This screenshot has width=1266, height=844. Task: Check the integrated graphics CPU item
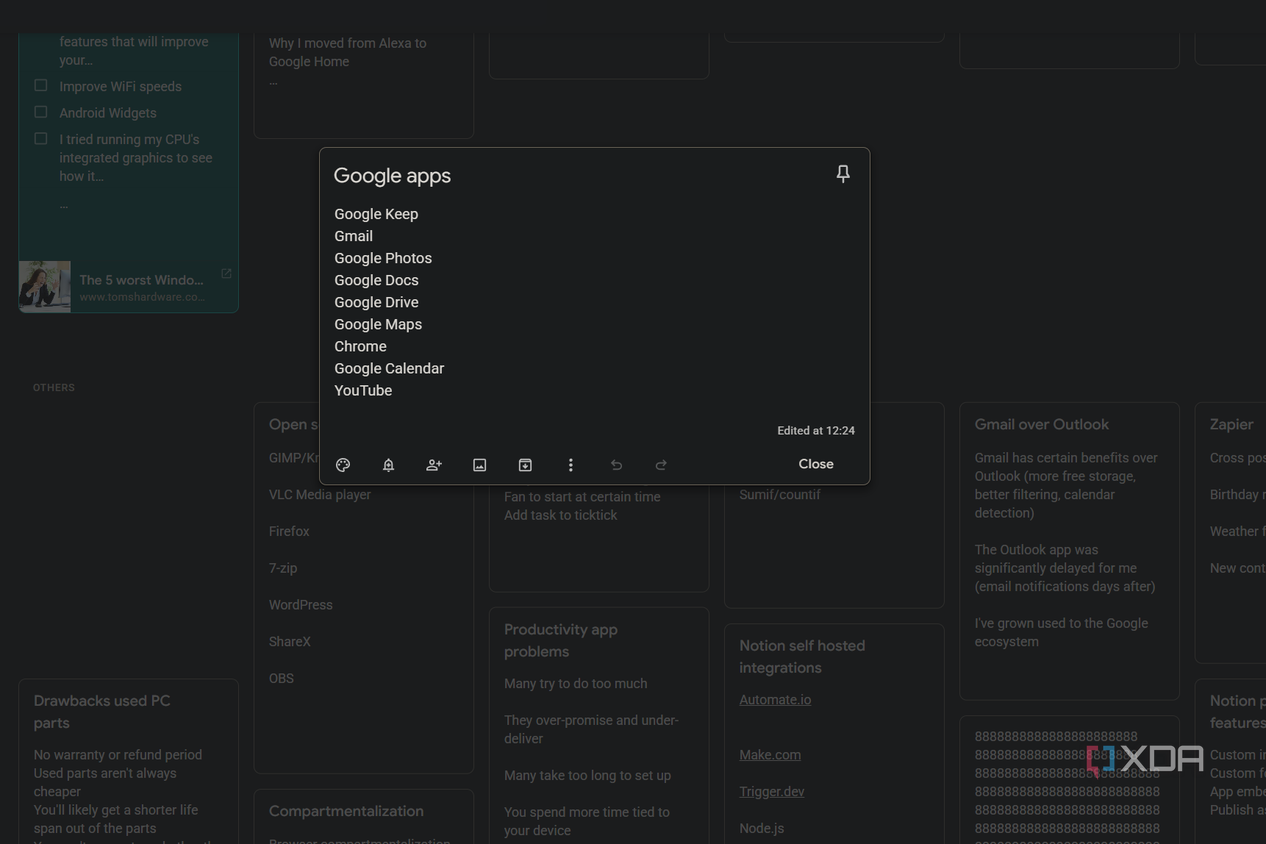(x=41, y=139)
